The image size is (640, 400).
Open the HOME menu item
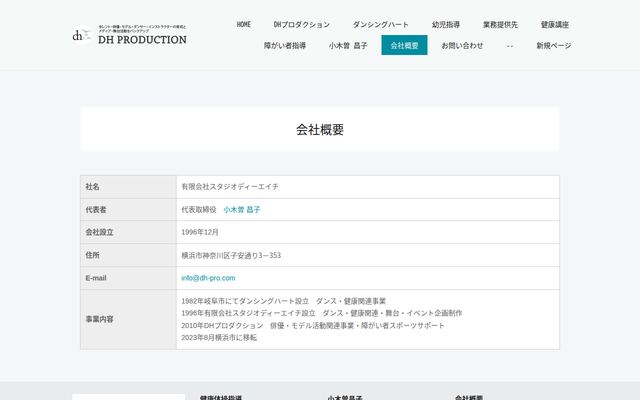[244, 24]
